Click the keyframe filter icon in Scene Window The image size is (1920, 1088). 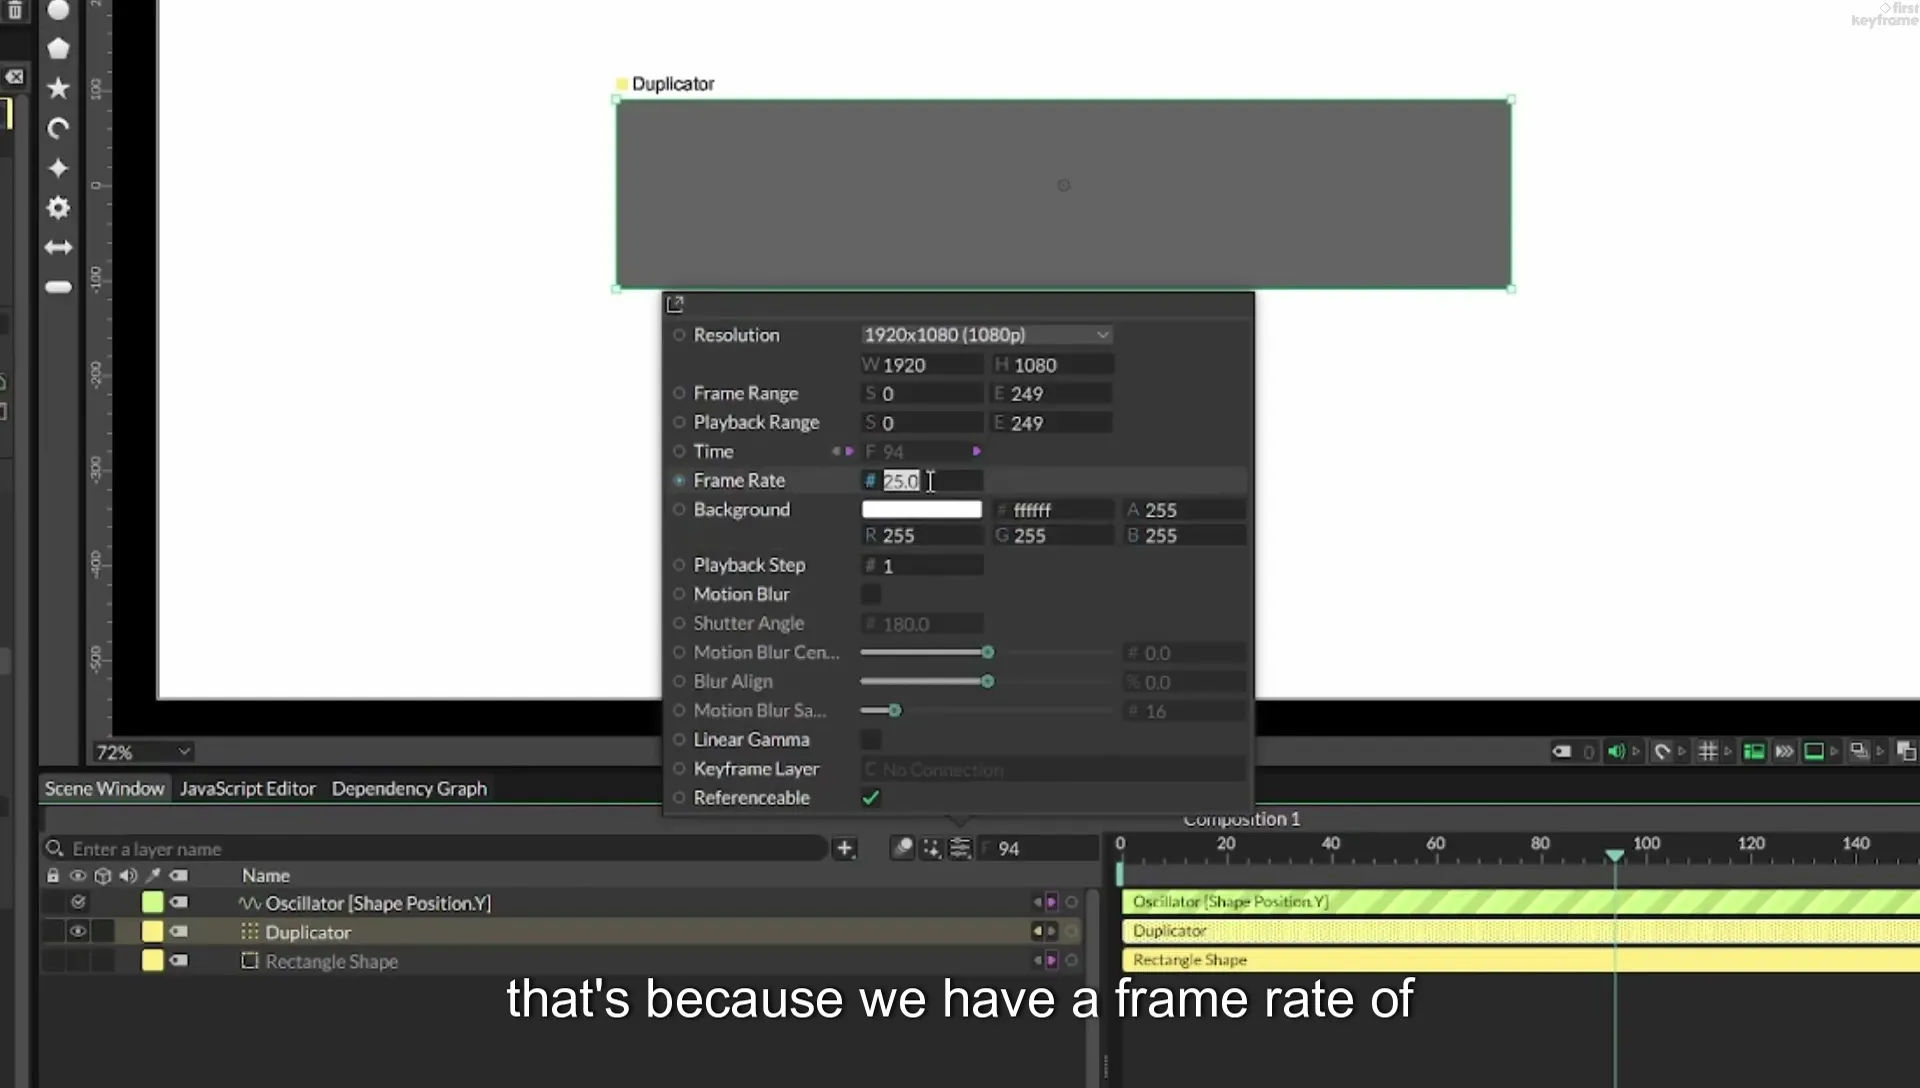[x=902, y=849]
